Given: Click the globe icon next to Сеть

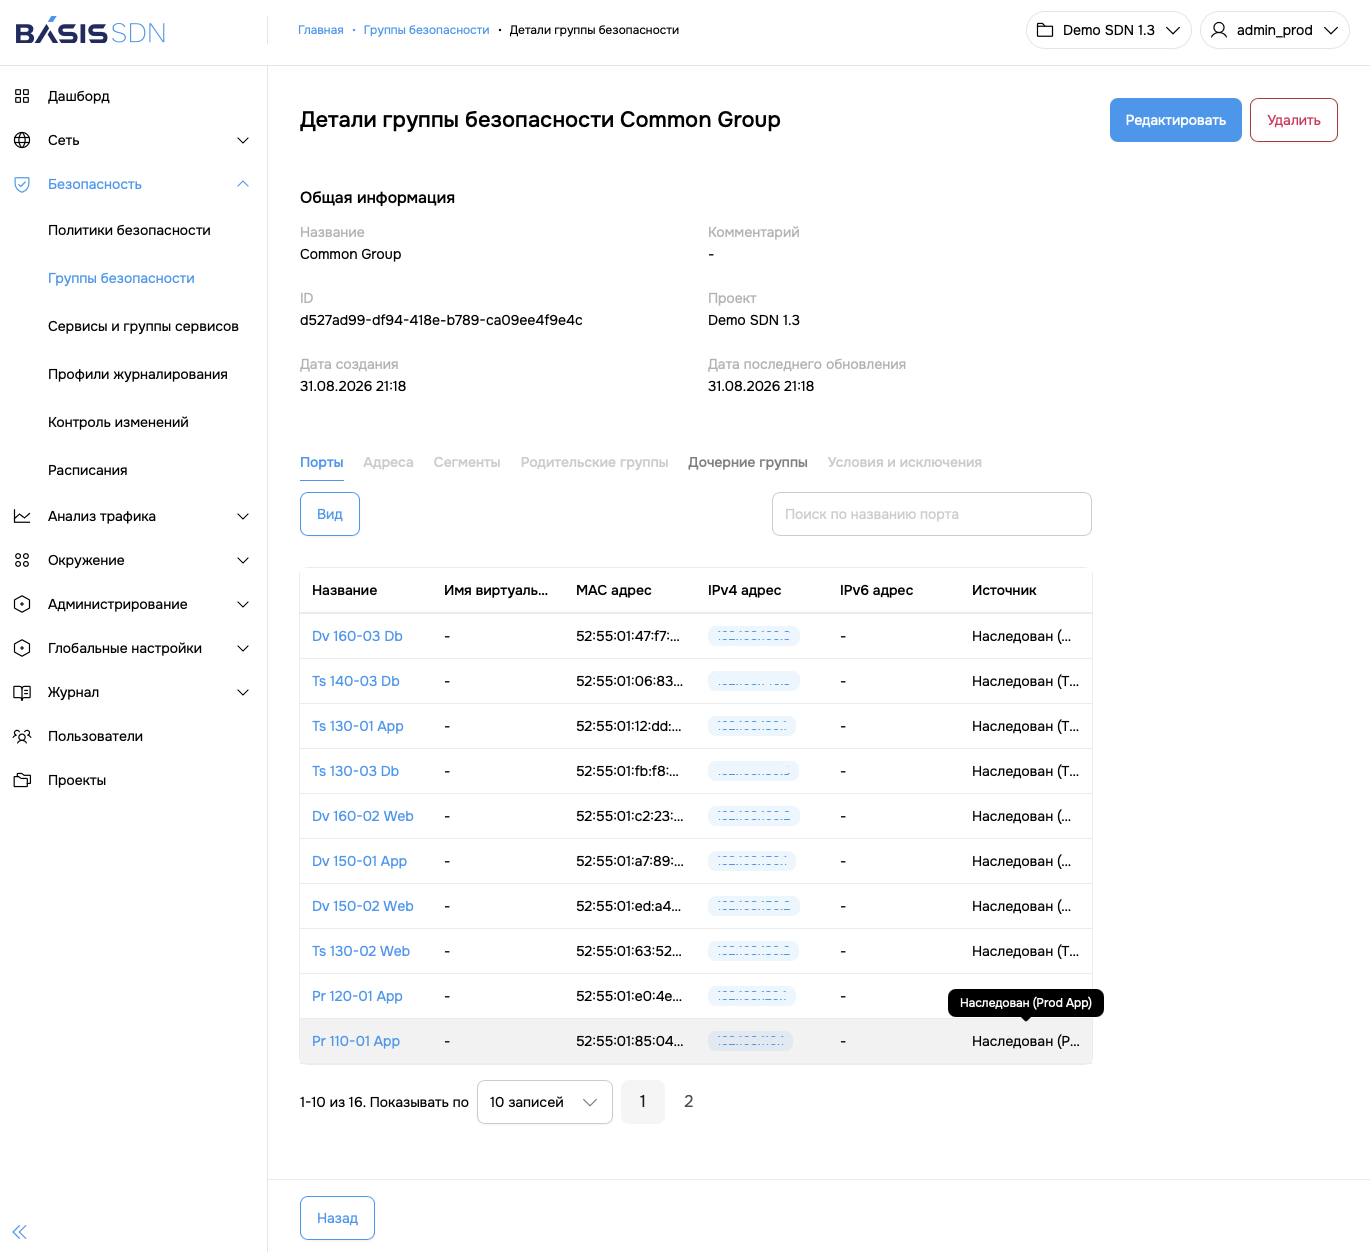Looking at the screenshot, I should click(x=22, y=140).
